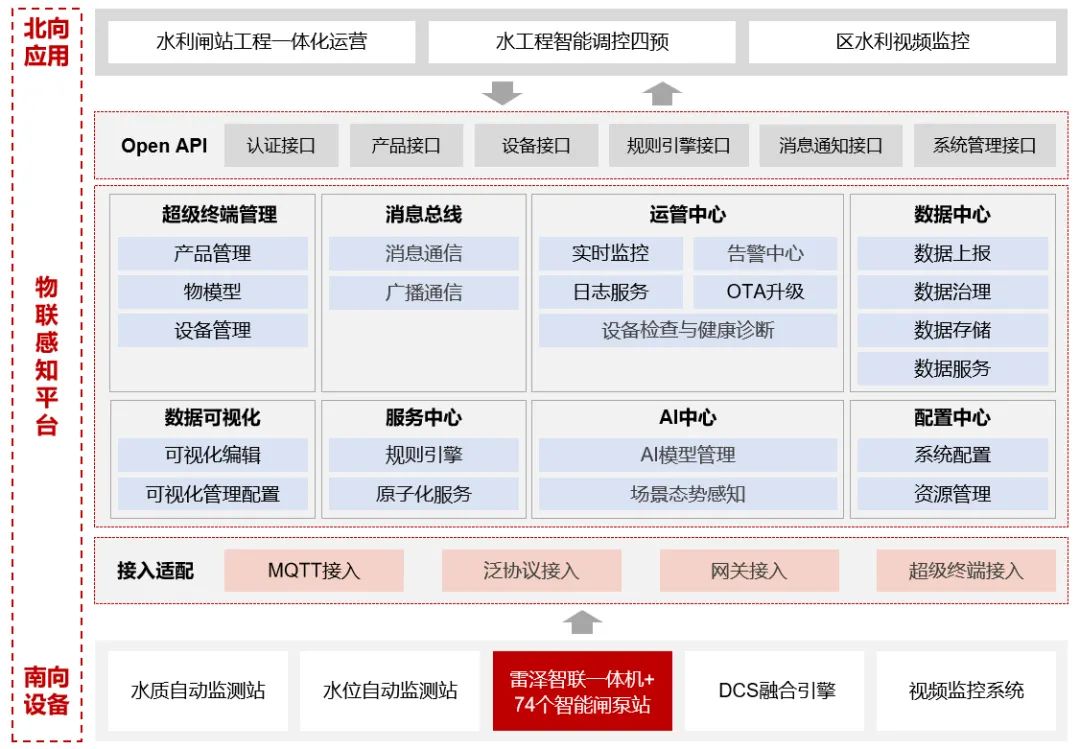Open AI模型管理 in AI中心

point(687,455)
